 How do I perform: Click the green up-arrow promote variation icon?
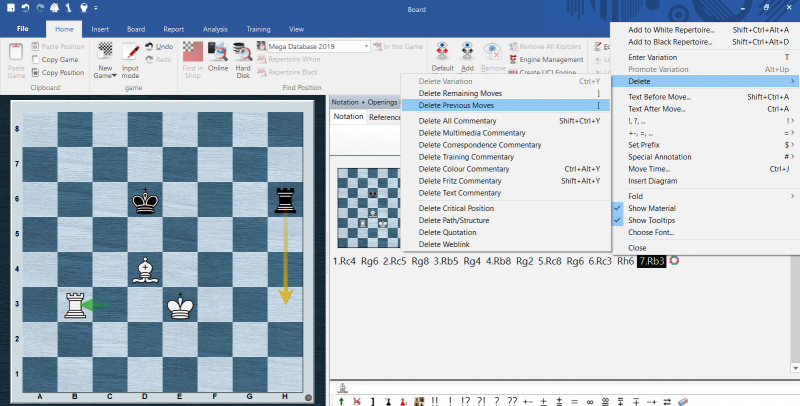click(x=341, y=401)
